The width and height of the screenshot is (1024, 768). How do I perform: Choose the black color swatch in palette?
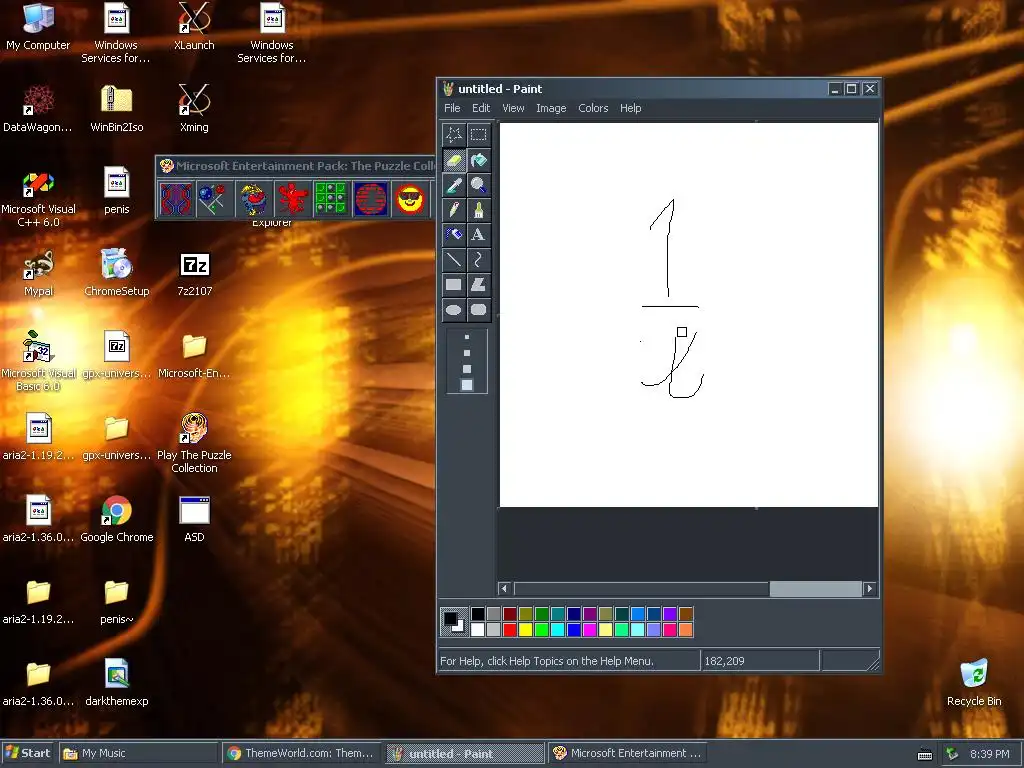pyautogui.click(x=478, y=614)
